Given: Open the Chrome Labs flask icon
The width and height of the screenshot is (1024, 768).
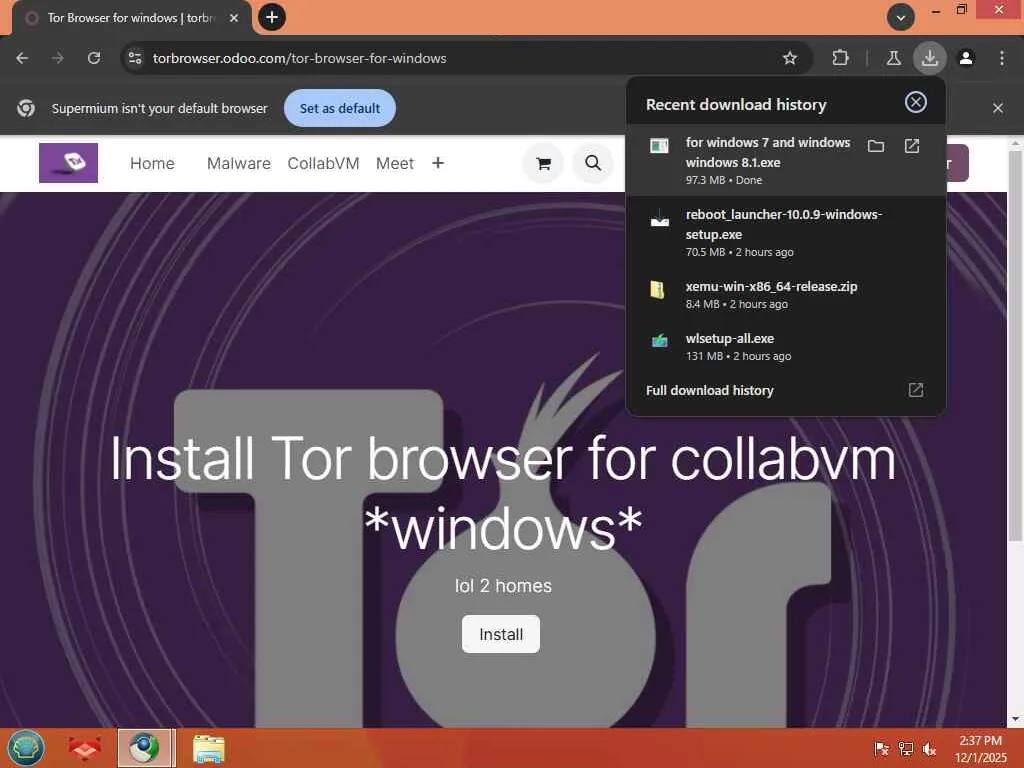Looking at the screenshot, I should [x=893, y=58].
